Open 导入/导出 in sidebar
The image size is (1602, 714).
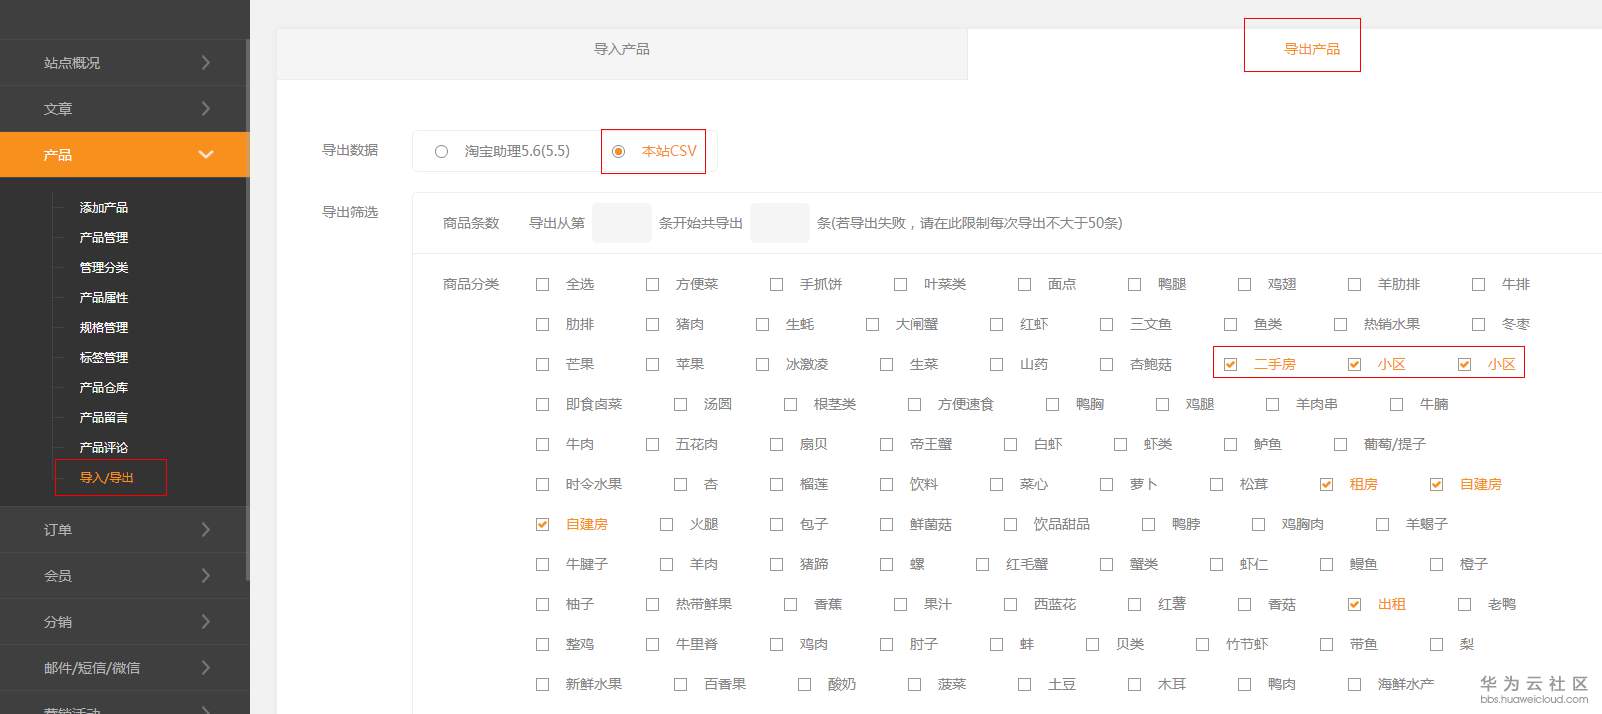pyautogui.click(x=107, y=477)
